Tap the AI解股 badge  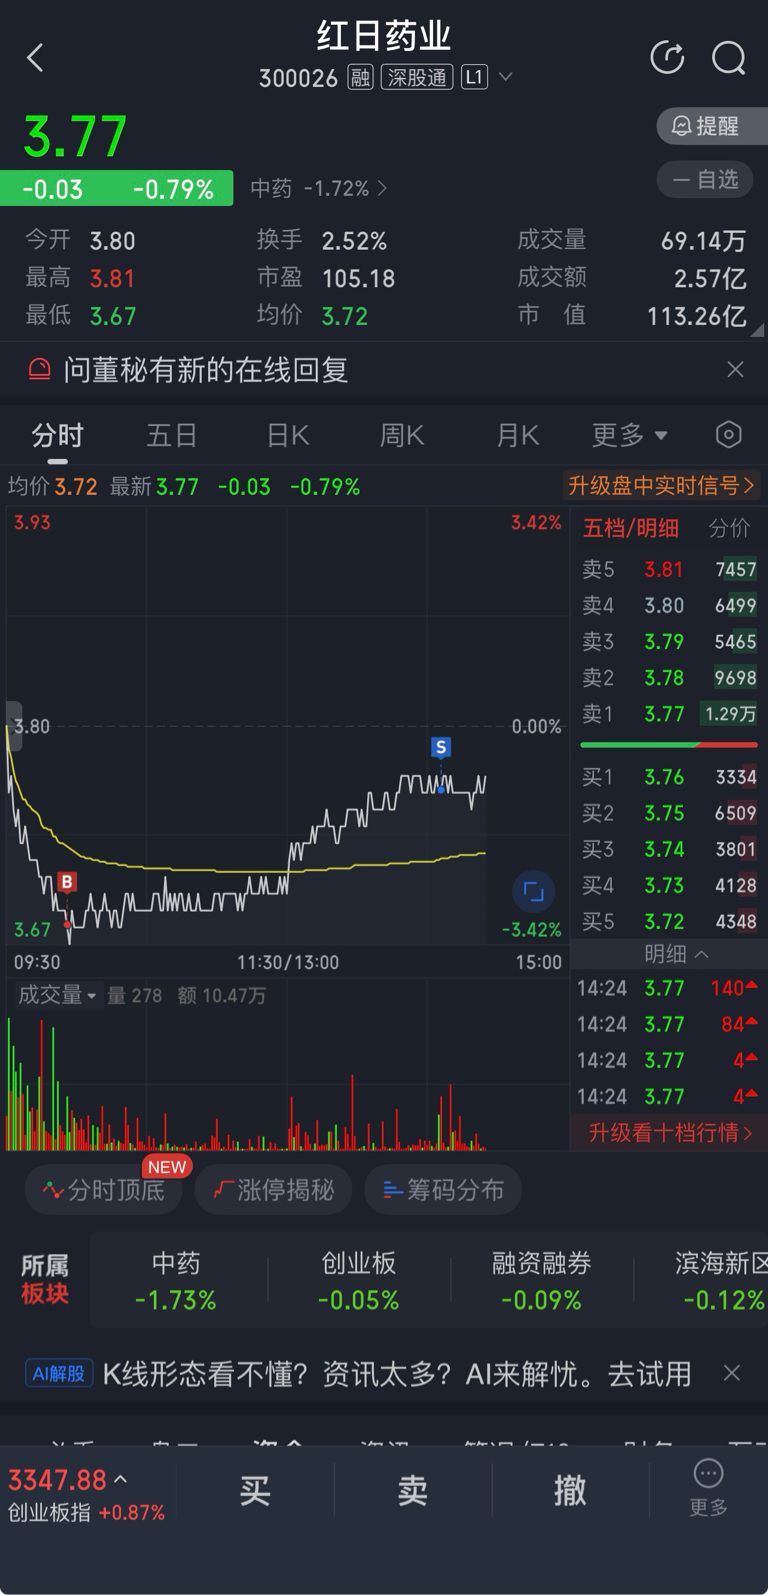point(59,1373)
